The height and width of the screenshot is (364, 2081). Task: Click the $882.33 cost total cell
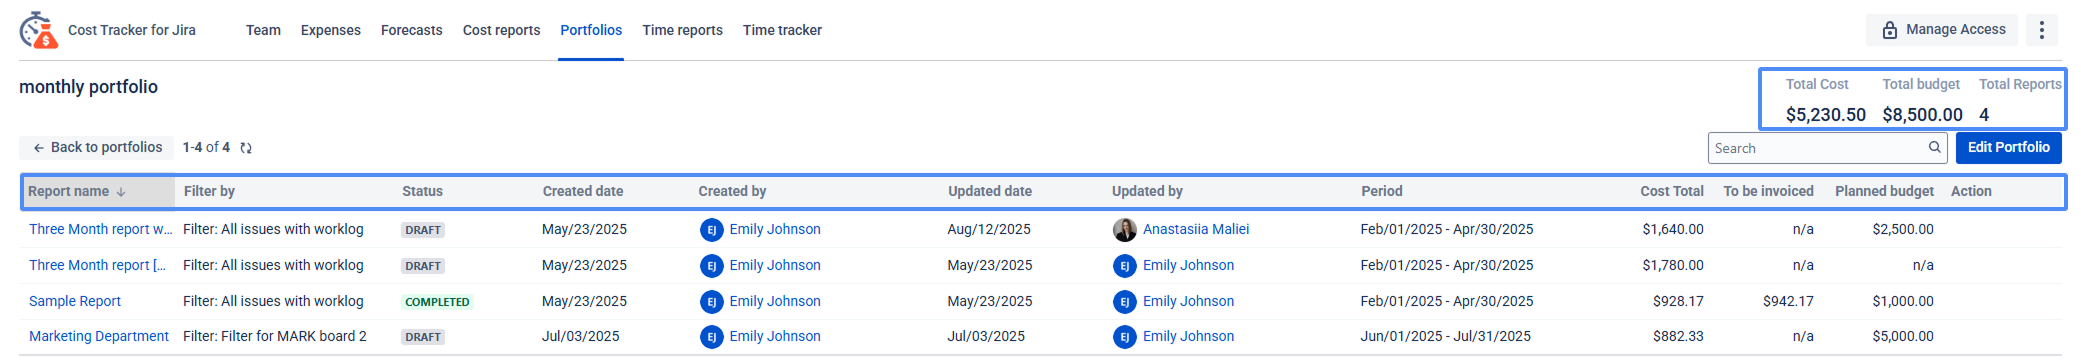(x=1678, y=337)
